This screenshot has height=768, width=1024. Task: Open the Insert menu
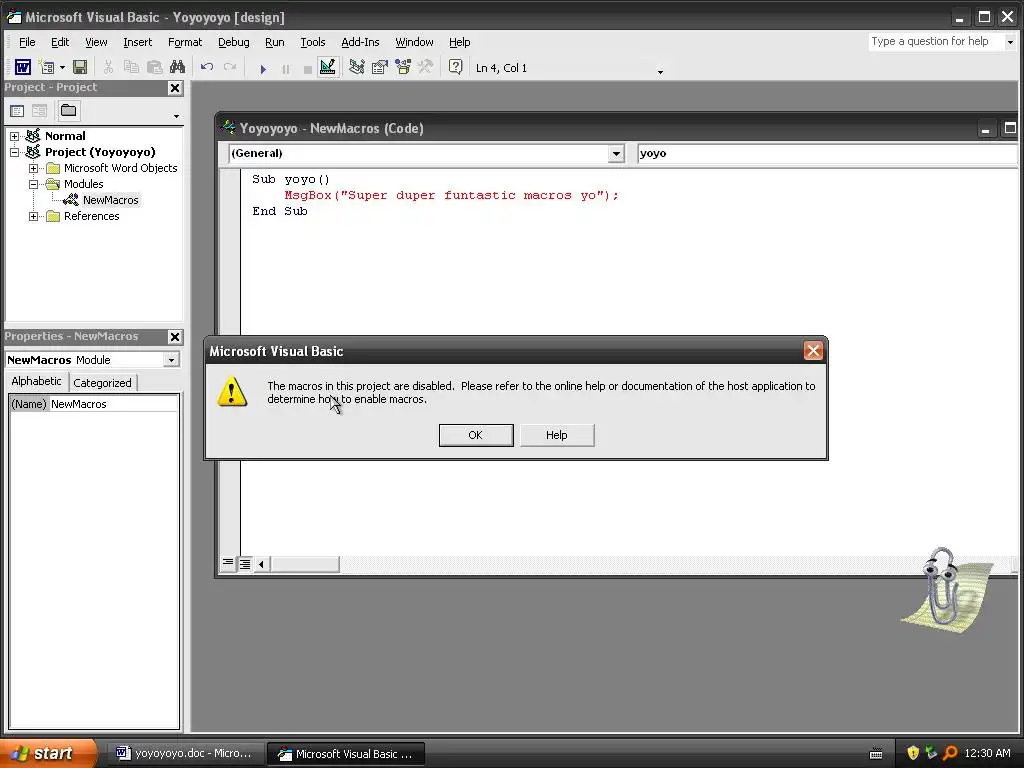(x=137, y=42)
